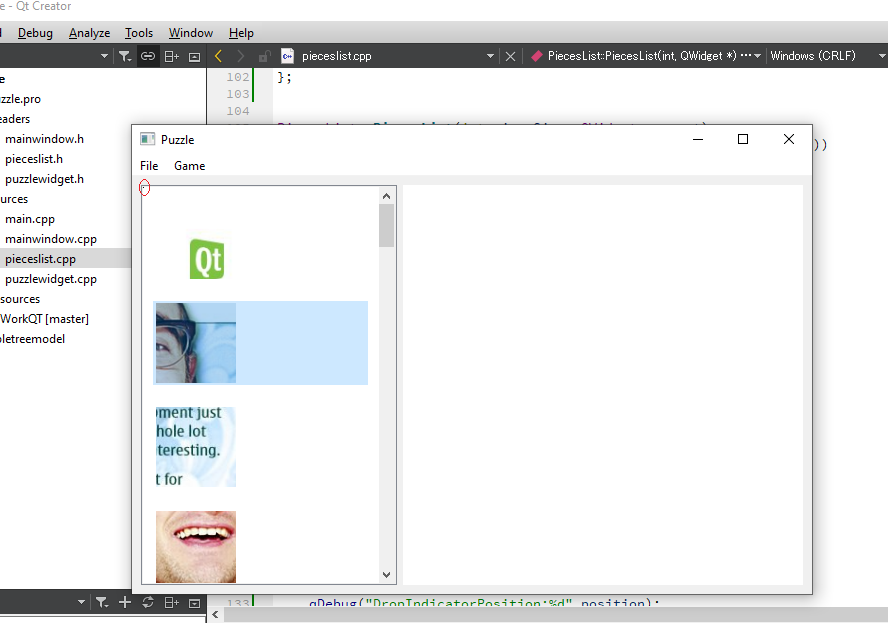Screen dimensions: 888x623
Task: Click the split panel icon in top sidebar toolbar
Action: click(x=172, y=56)
